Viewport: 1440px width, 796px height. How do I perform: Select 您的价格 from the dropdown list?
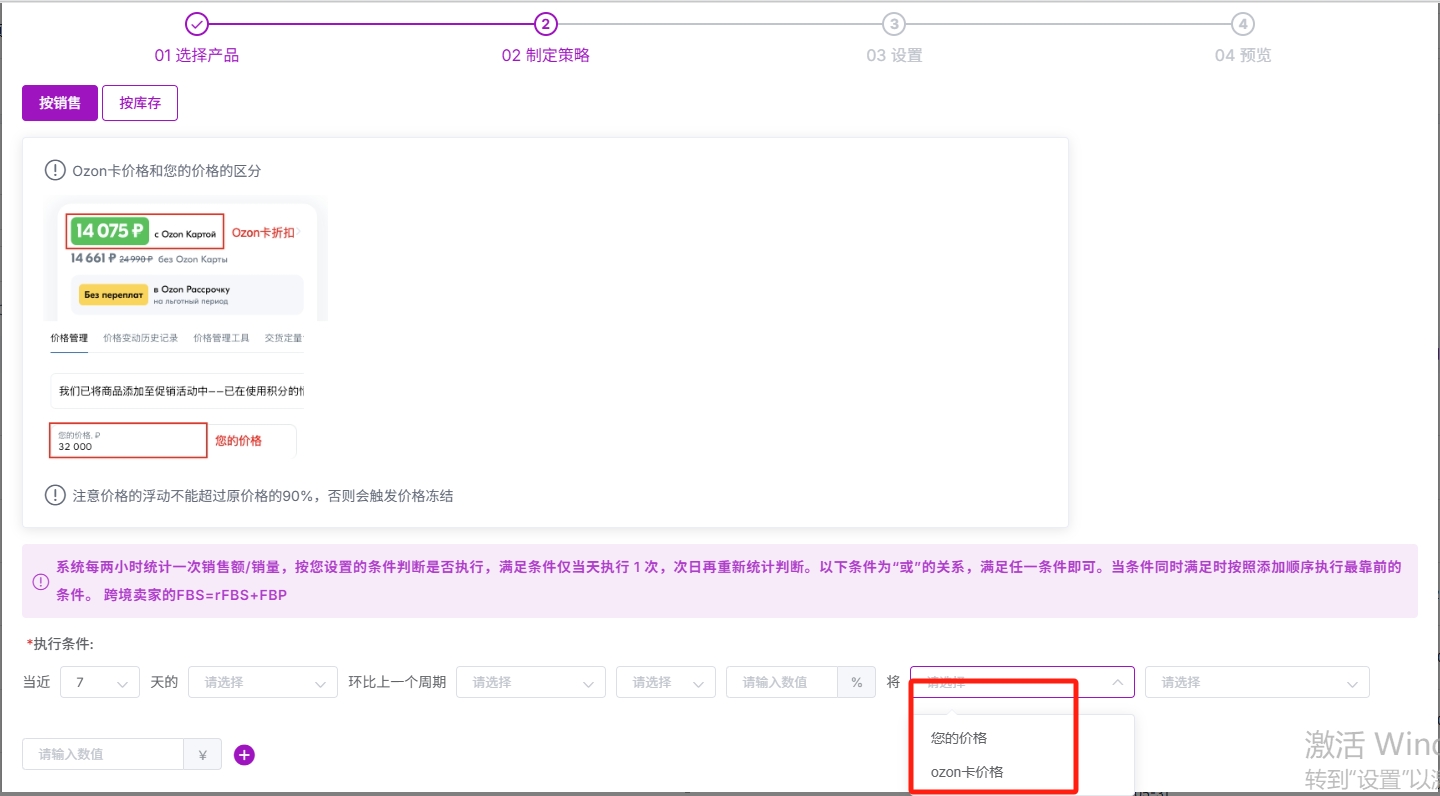pyautogui.click(x=959, y=738)
